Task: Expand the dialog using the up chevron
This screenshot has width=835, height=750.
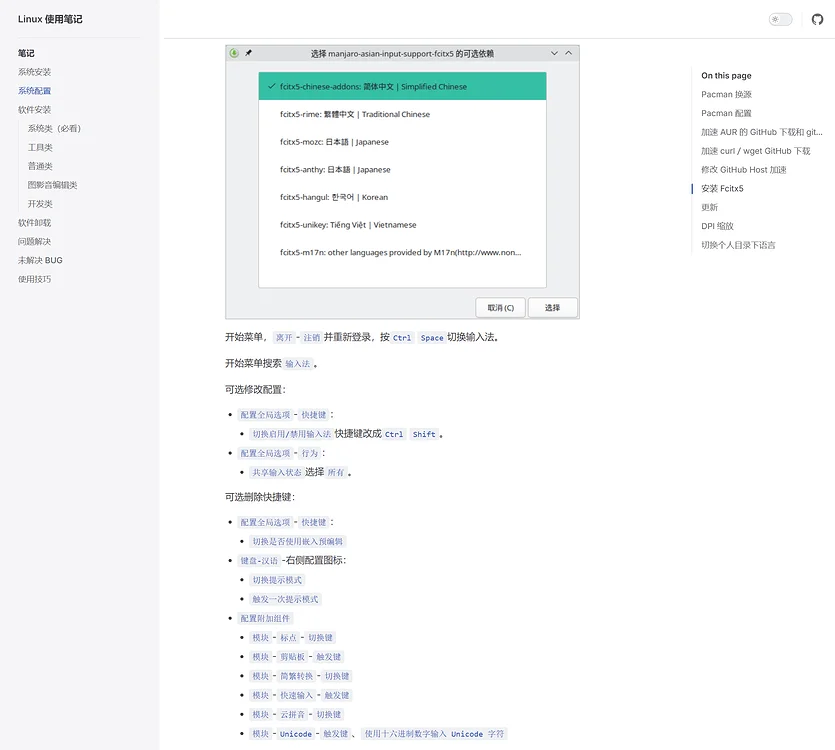Action: [x=569, y=52]
